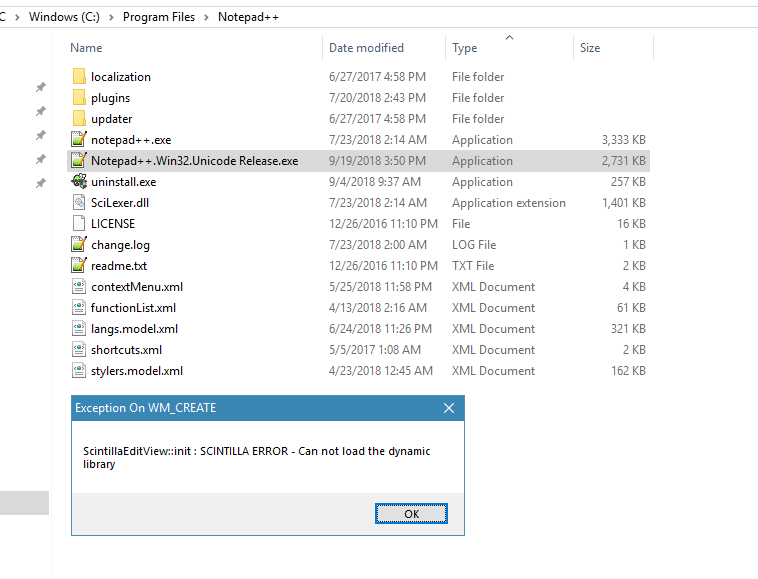Click the langs.model.xml file icon
The height and width of the screenshot is (579, 758).
coord(79,329)
